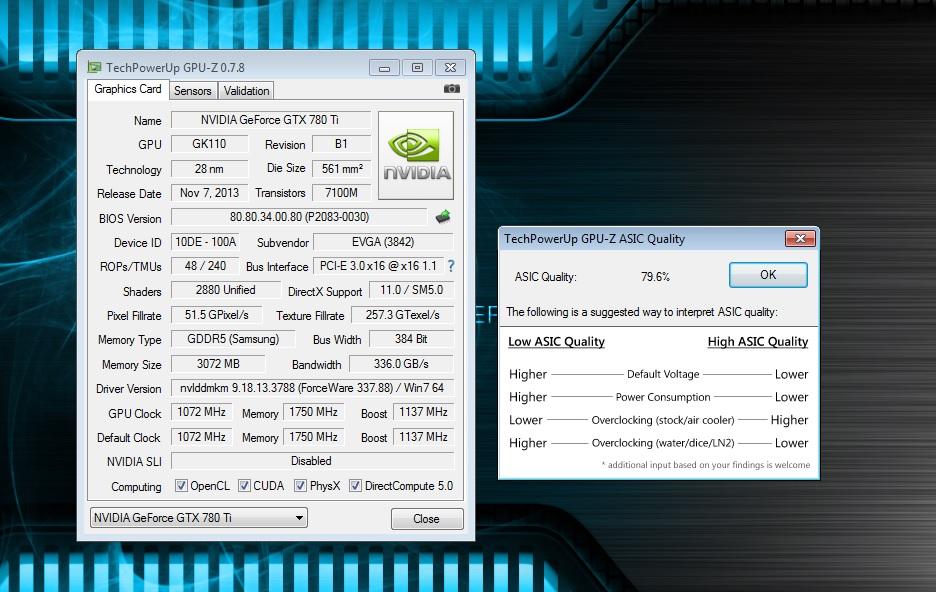Click the Bandwidth field 336.0 GB/s
Image resolution: width=936 pixels, height=592 pixels.
click(x=401, y=363)
